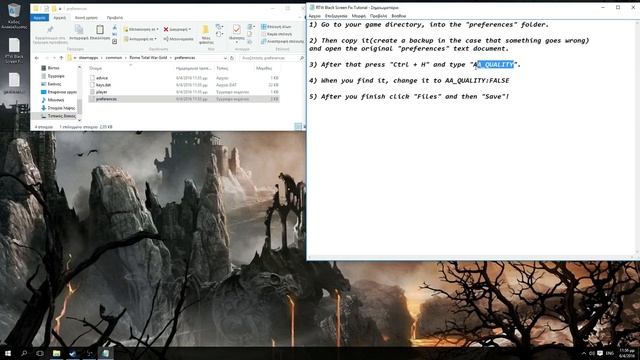Viewport: 640px width, 360px height.
Task: Open the Delete dropdown arrow
Action: coord(189,29)
